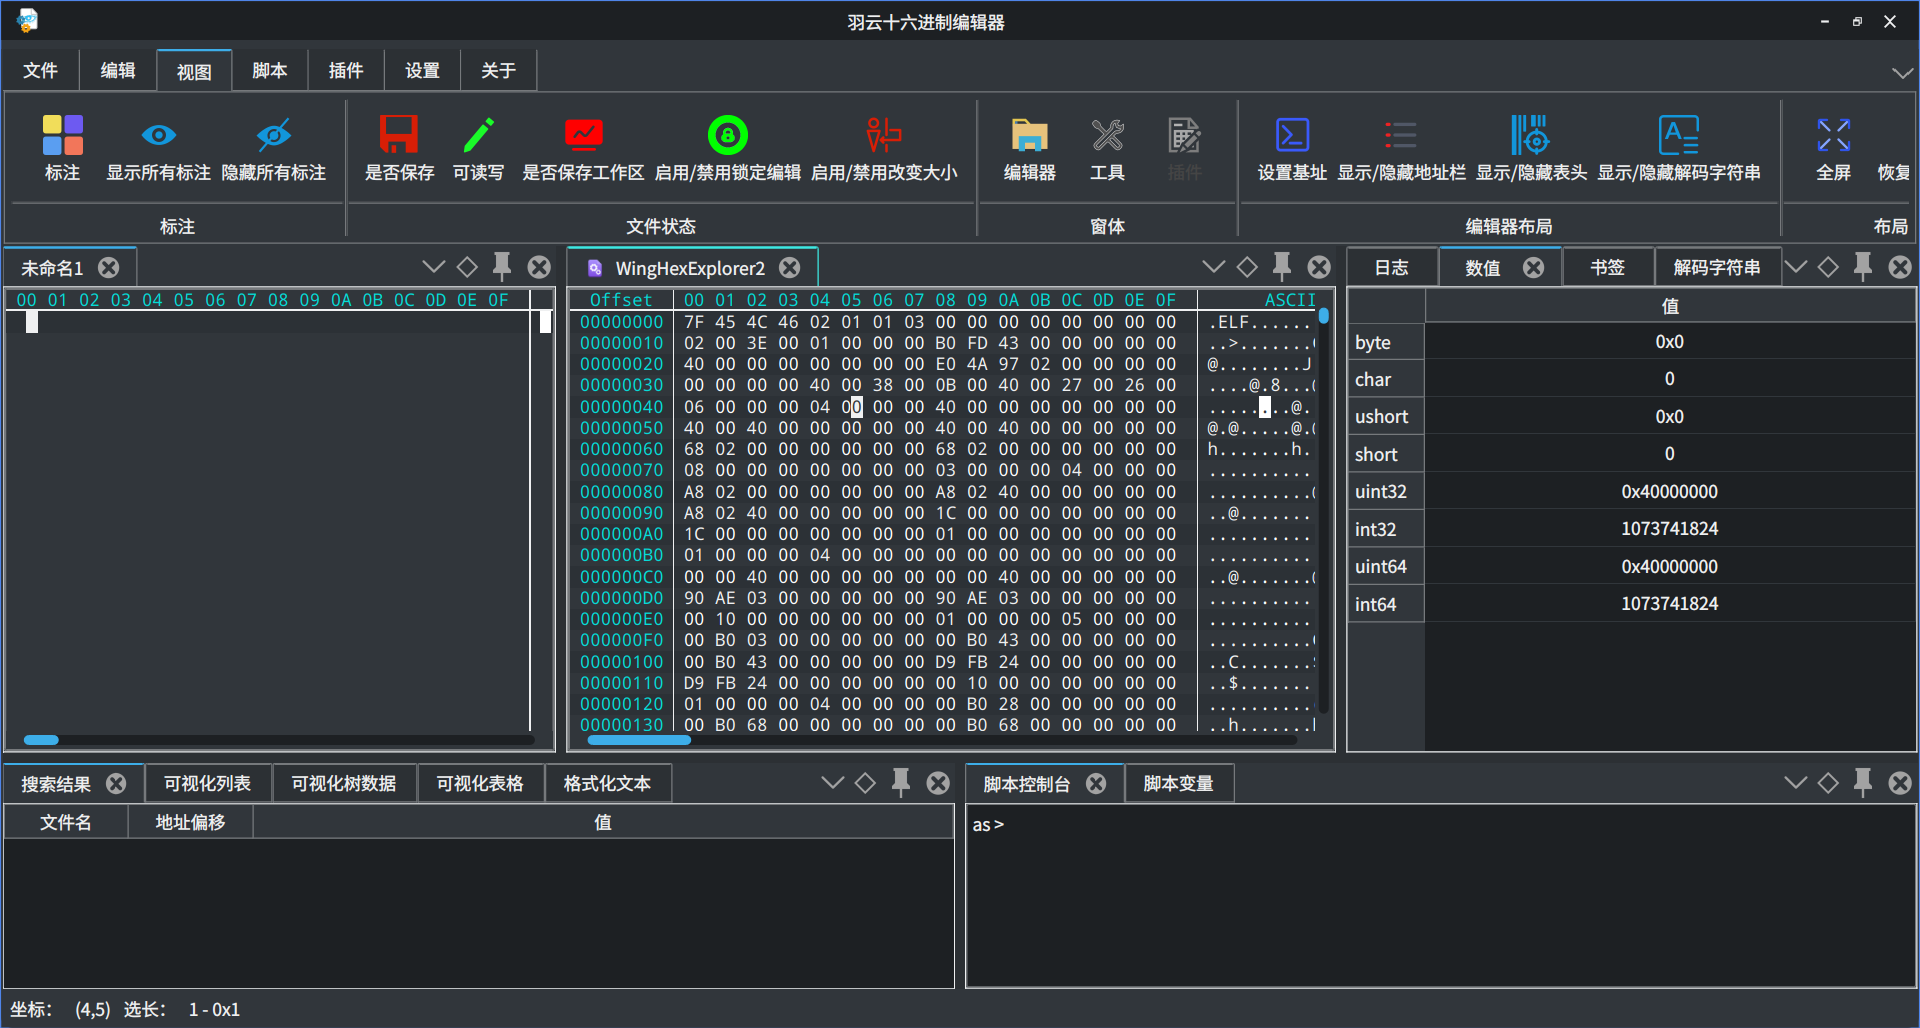The width and height of the screenshot is (1920, 1028).
Task: Open tab list dropdown in 未命名1 pane
Action: tap(433, 266)
